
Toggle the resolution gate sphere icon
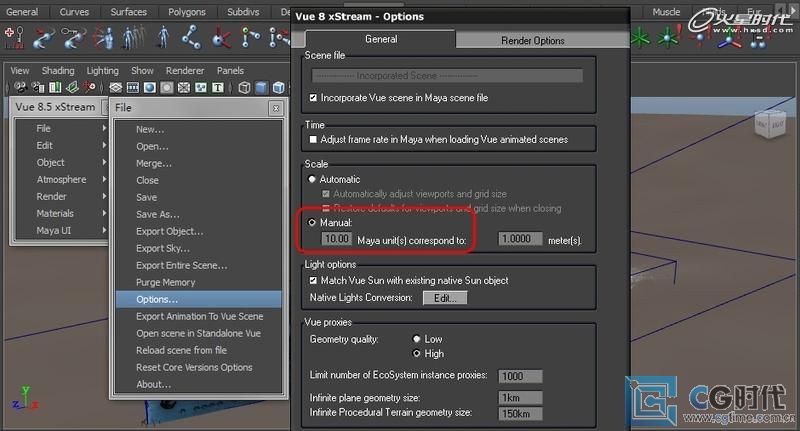point(149,88)
